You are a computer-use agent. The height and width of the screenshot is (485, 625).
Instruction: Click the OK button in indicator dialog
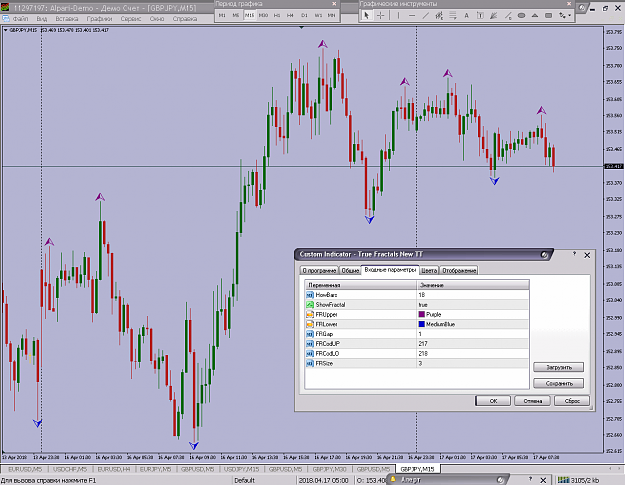coord(493,401)
